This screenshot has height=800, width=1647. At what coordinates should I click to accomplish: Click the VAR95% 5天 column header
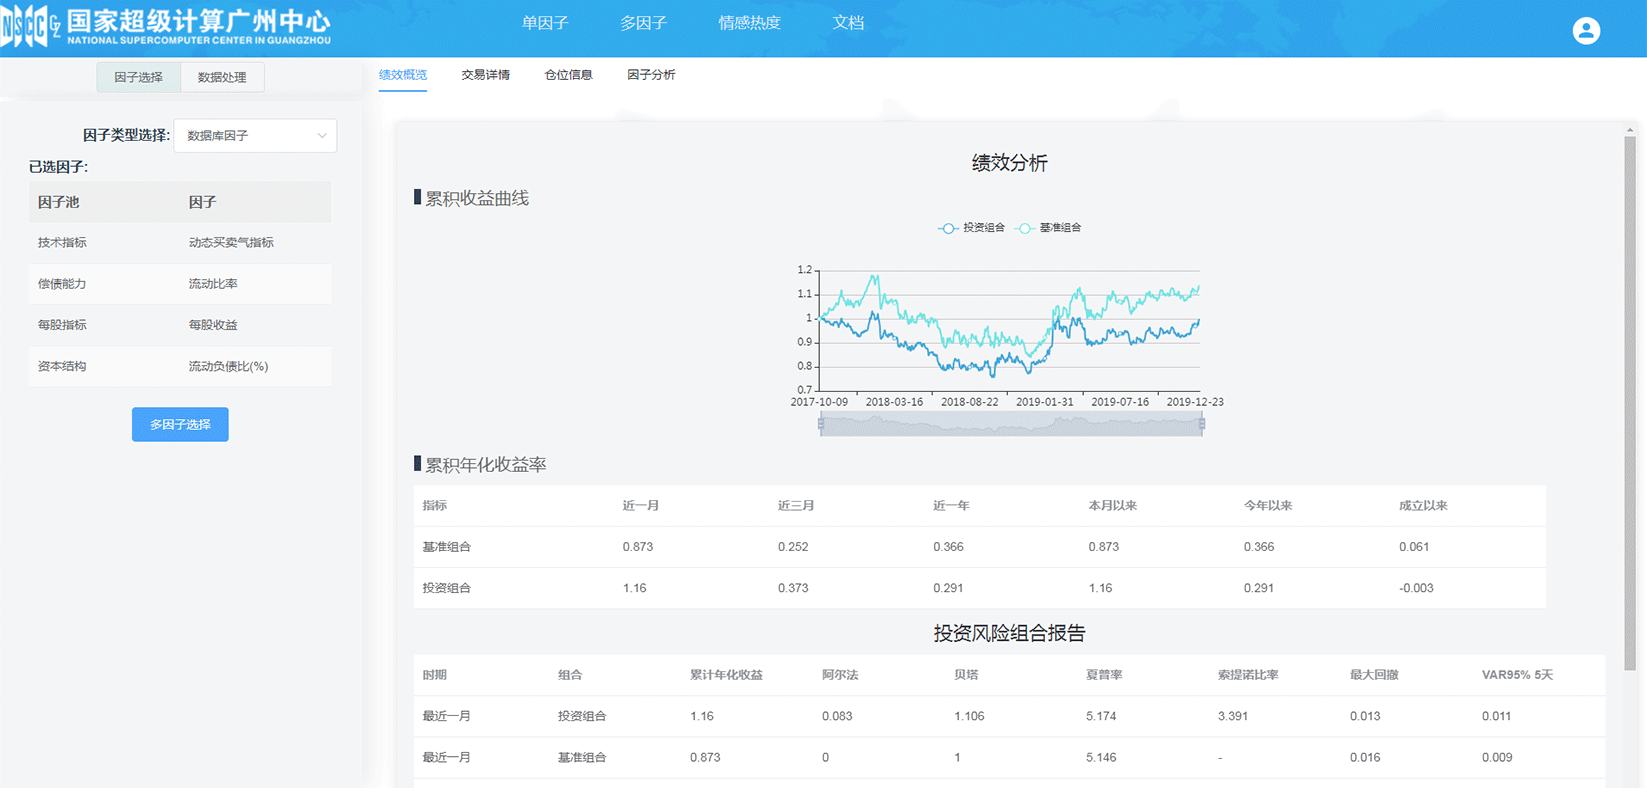click(x=1517, y=675)
